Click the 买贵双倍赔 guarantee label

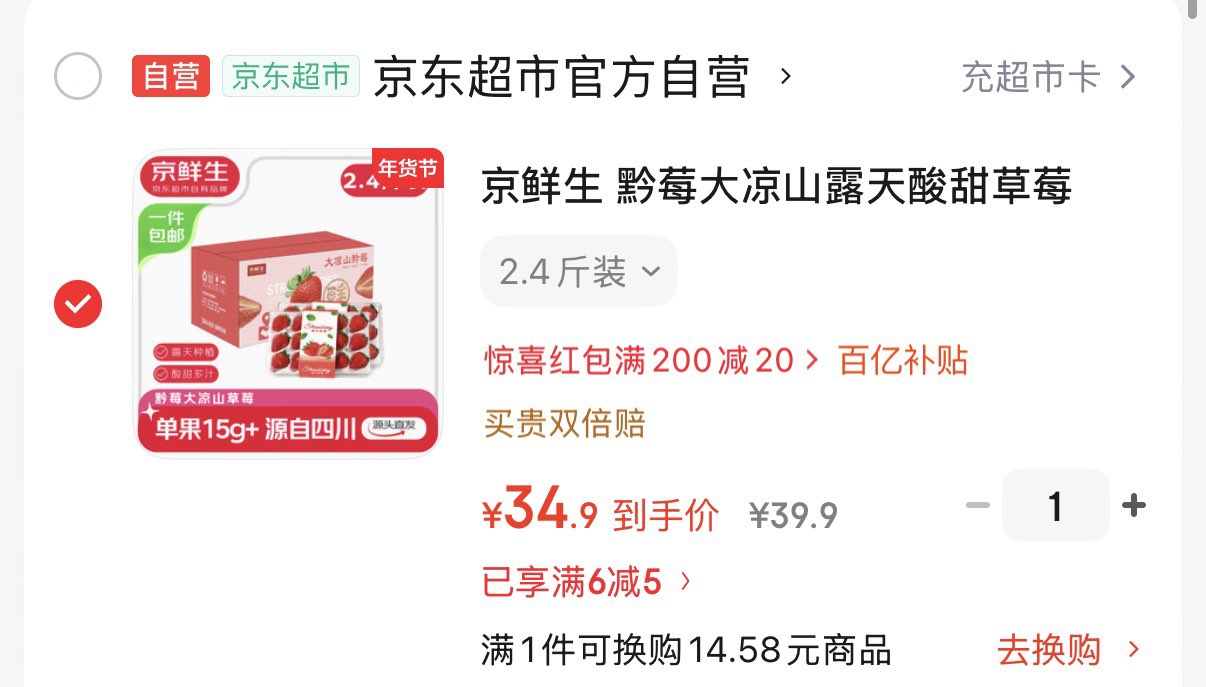pos(565,423)
